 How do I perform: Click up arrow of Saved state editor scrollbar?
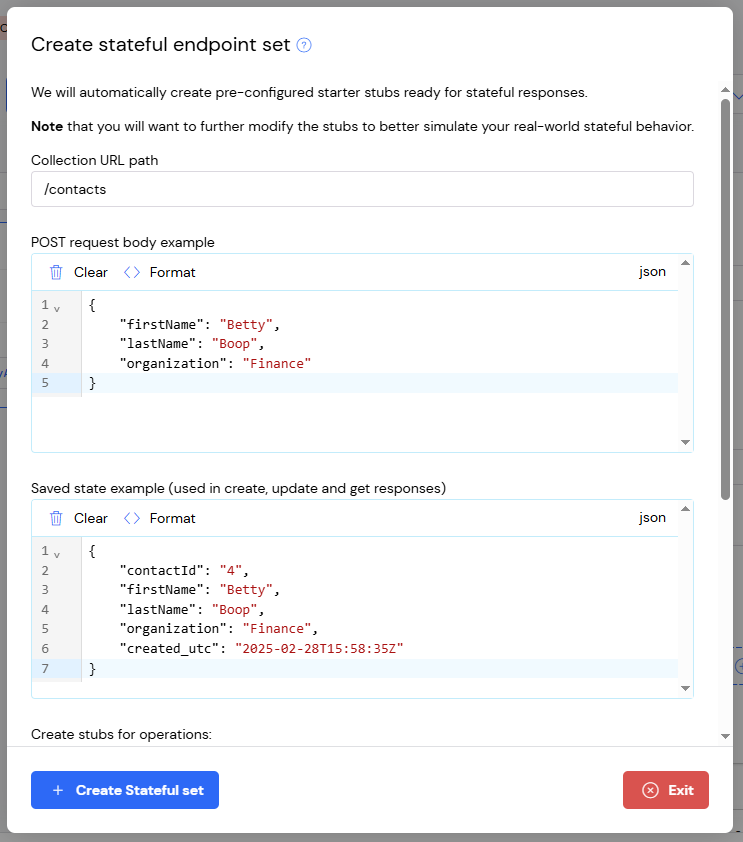tap(686, 509)
